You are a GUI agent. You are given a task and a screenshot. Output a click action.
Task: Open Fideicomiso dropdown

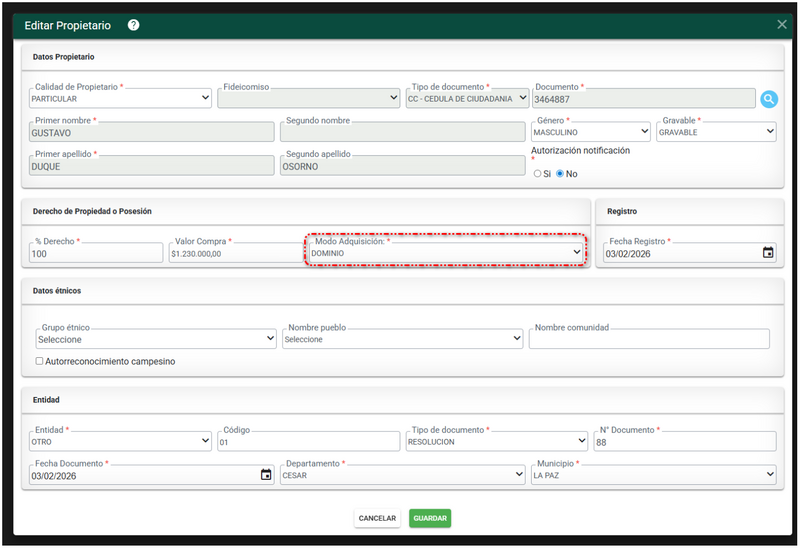[308, 98]
